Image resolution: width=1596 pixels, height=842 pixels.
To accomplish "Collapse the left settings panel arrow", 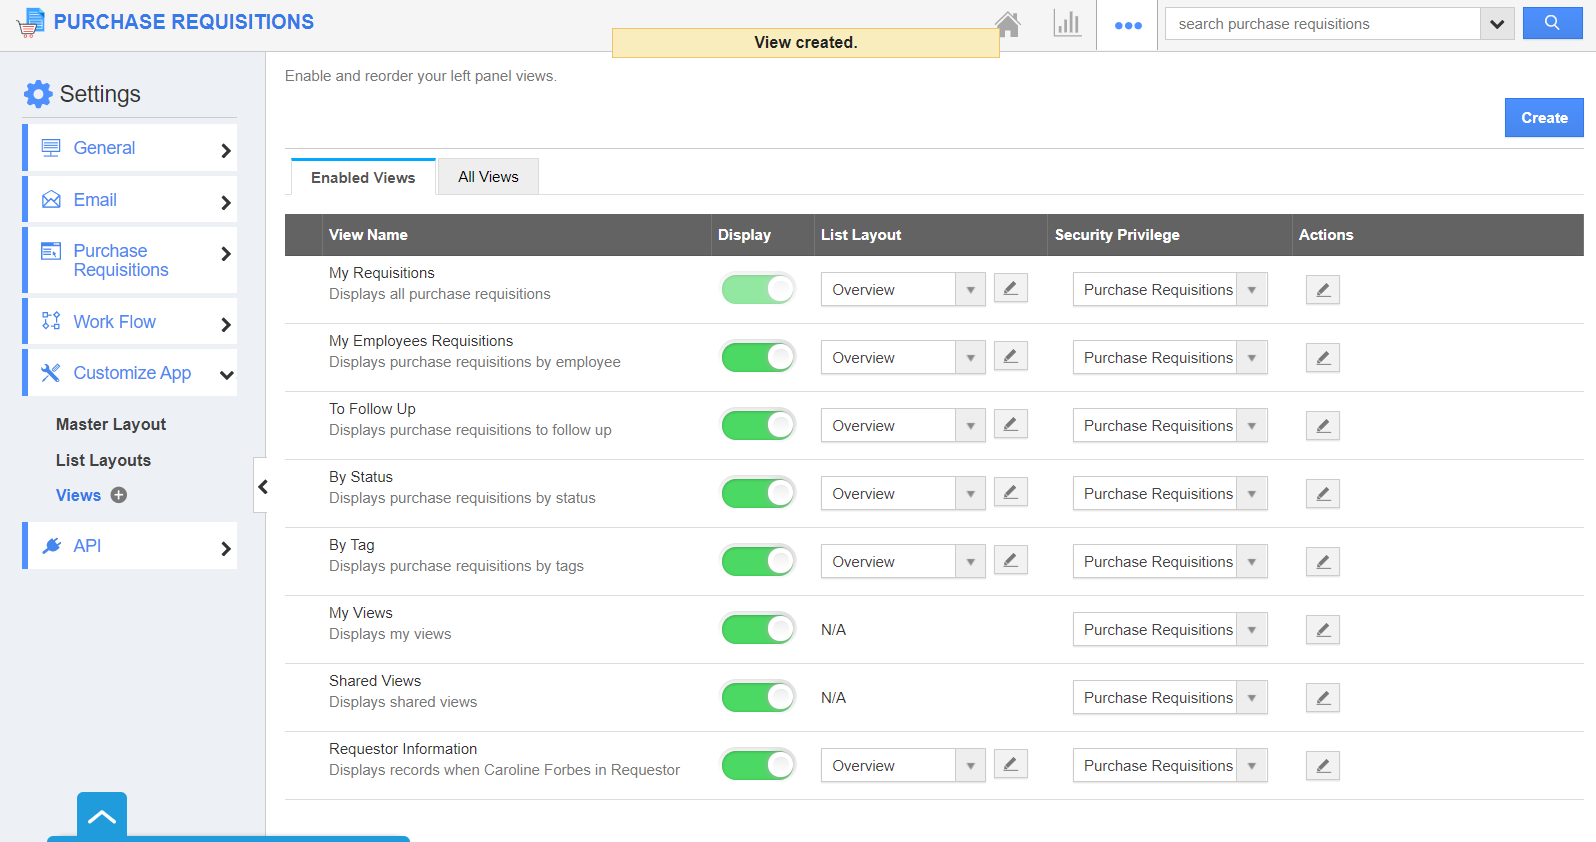I will point(262,487).
